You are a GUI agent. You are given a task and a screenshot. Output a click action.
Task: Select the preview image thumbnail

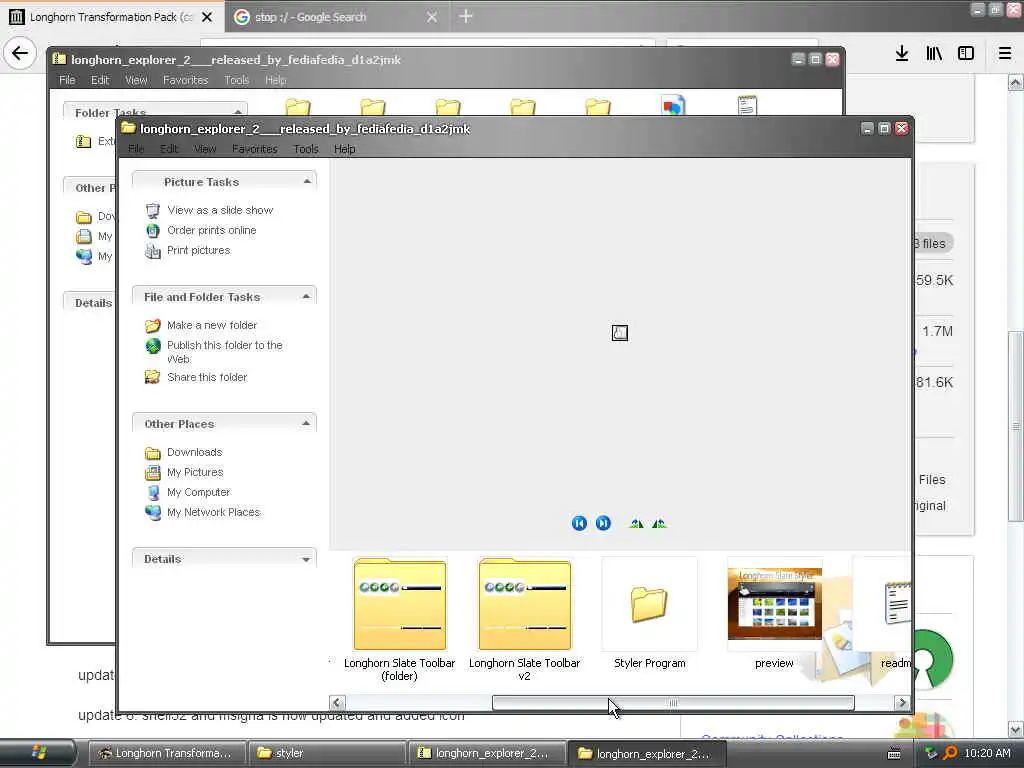point(775,605)
